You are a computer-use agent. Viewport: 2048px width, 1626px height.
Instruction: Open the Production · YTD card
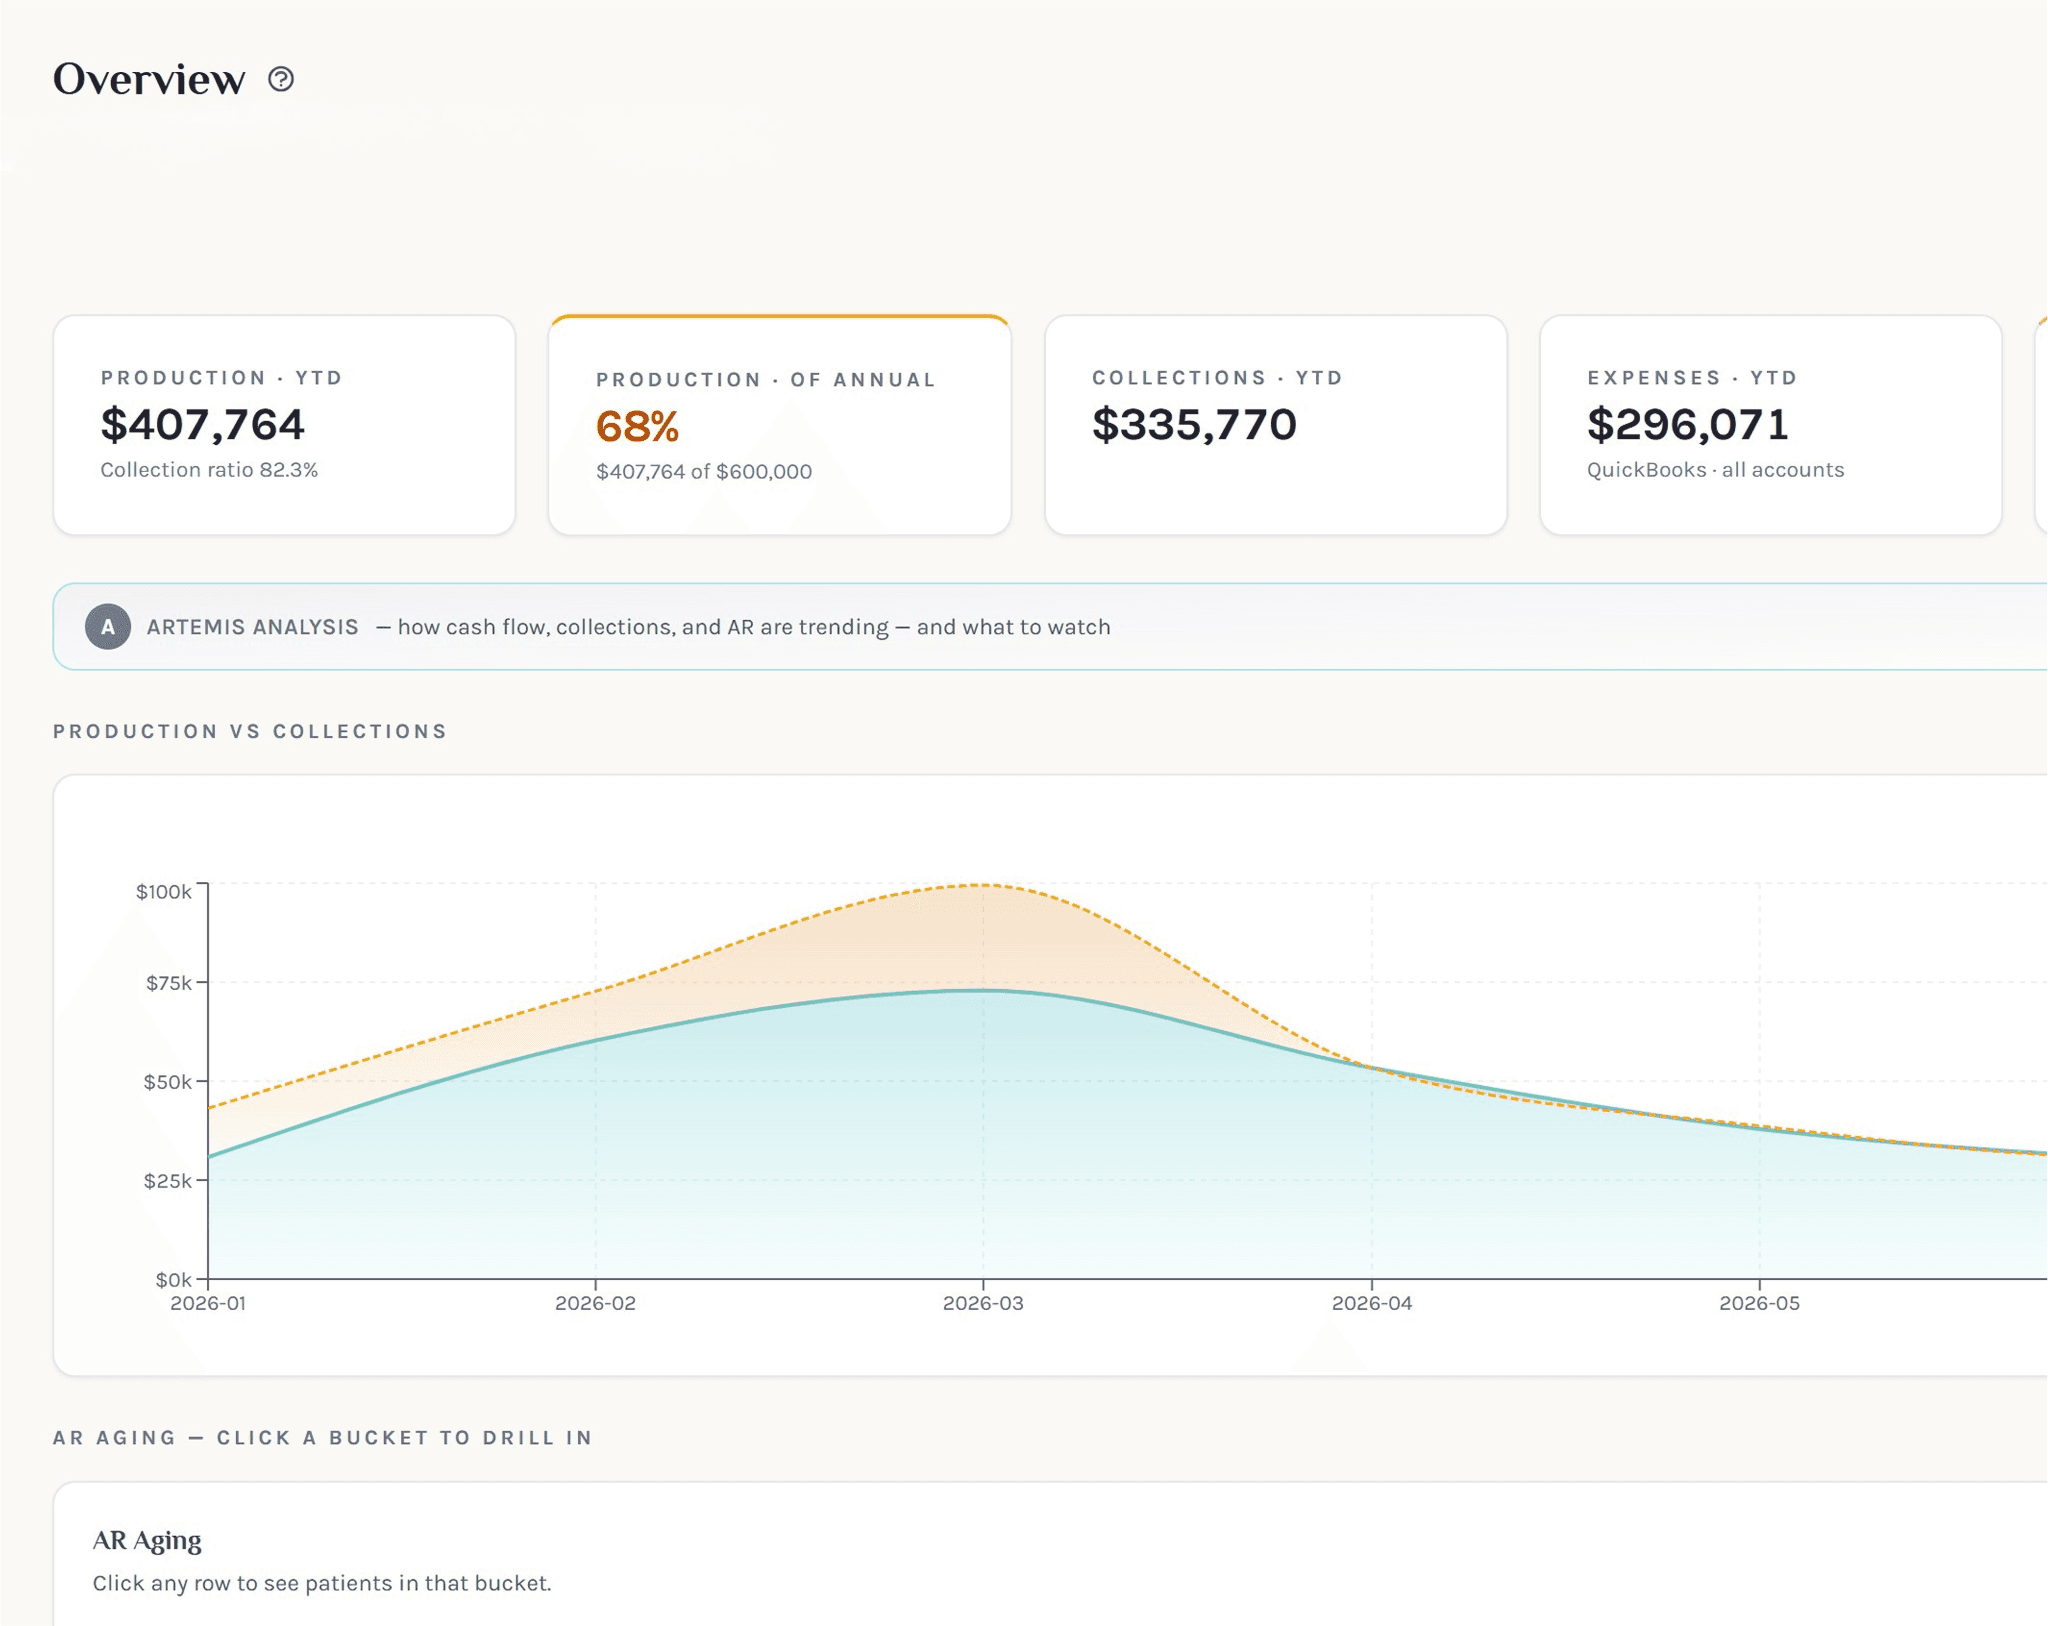pos(284,425)
